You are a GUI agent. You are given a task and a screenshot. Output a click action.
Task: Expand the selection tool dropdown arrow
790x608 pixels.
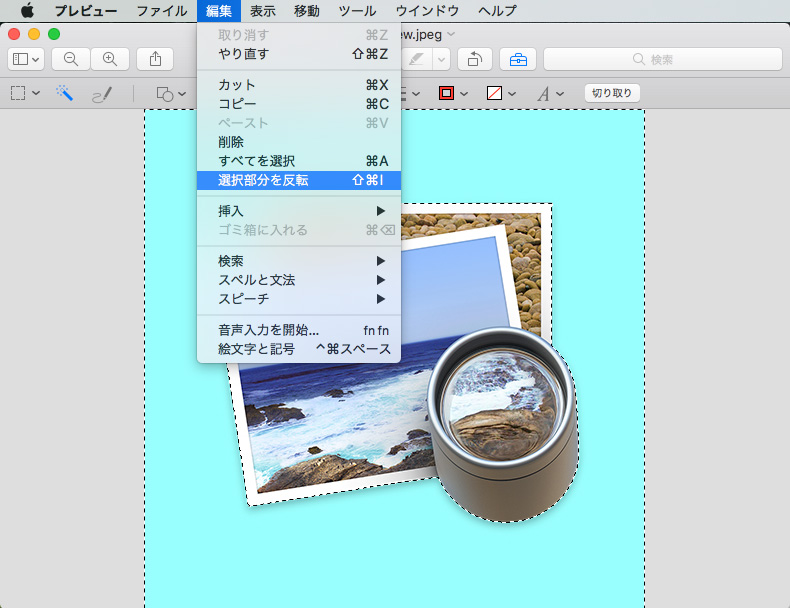pos(36,93)
